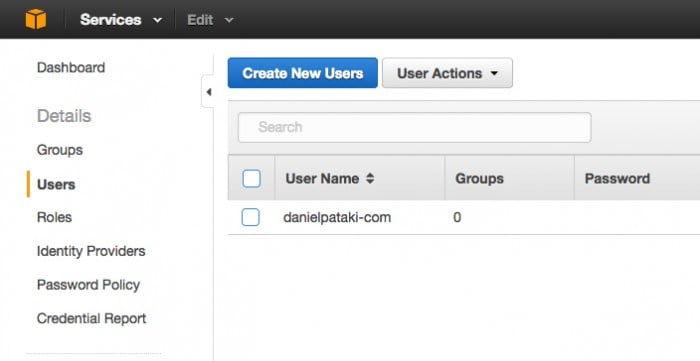Viewport: 700px width, 361px height.
Task: Open the Edit dropdown menu
Action: click(x=210, y=20)
